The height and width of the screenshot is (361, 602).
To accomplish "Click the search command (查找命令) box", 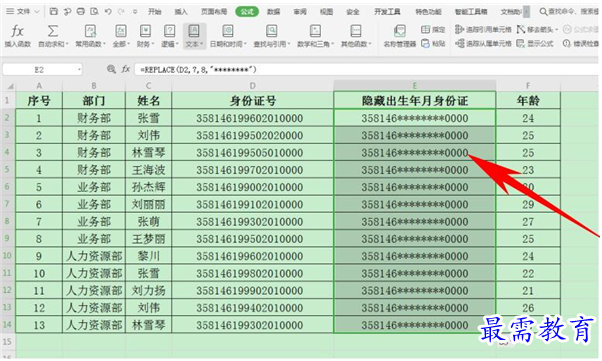I will tap(569, 12).
